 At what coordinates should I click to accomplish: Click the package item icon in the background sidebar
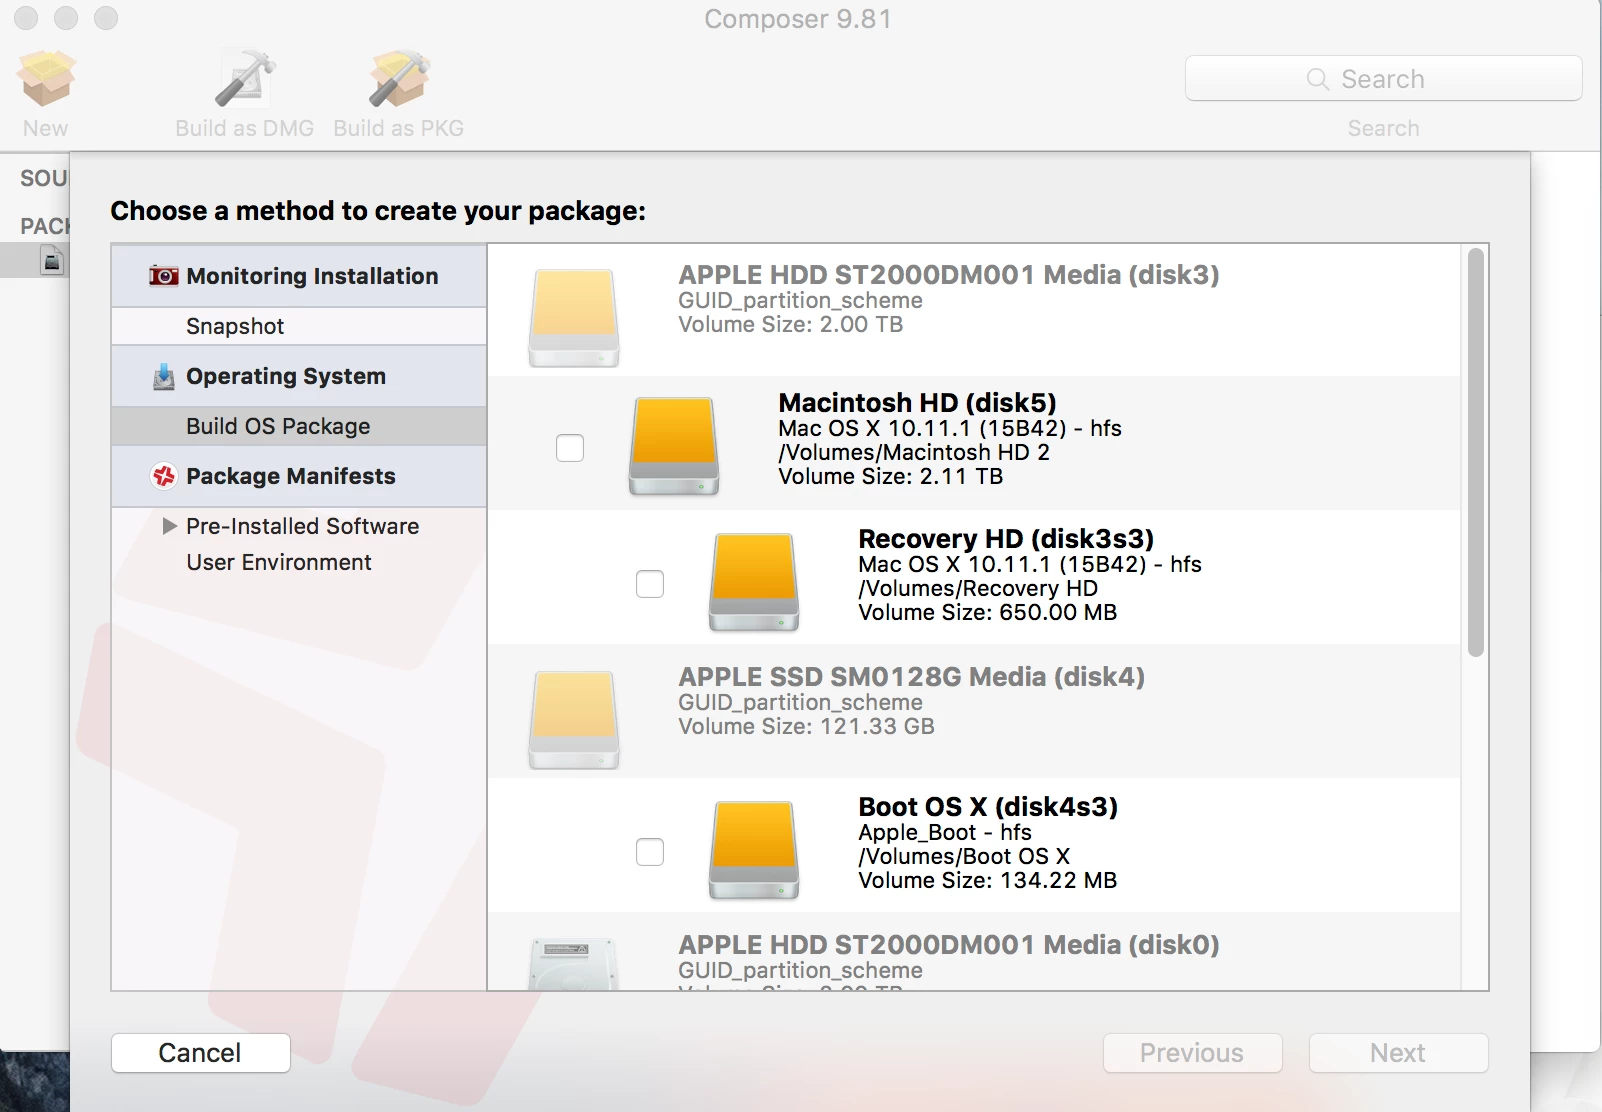[52, 262]
